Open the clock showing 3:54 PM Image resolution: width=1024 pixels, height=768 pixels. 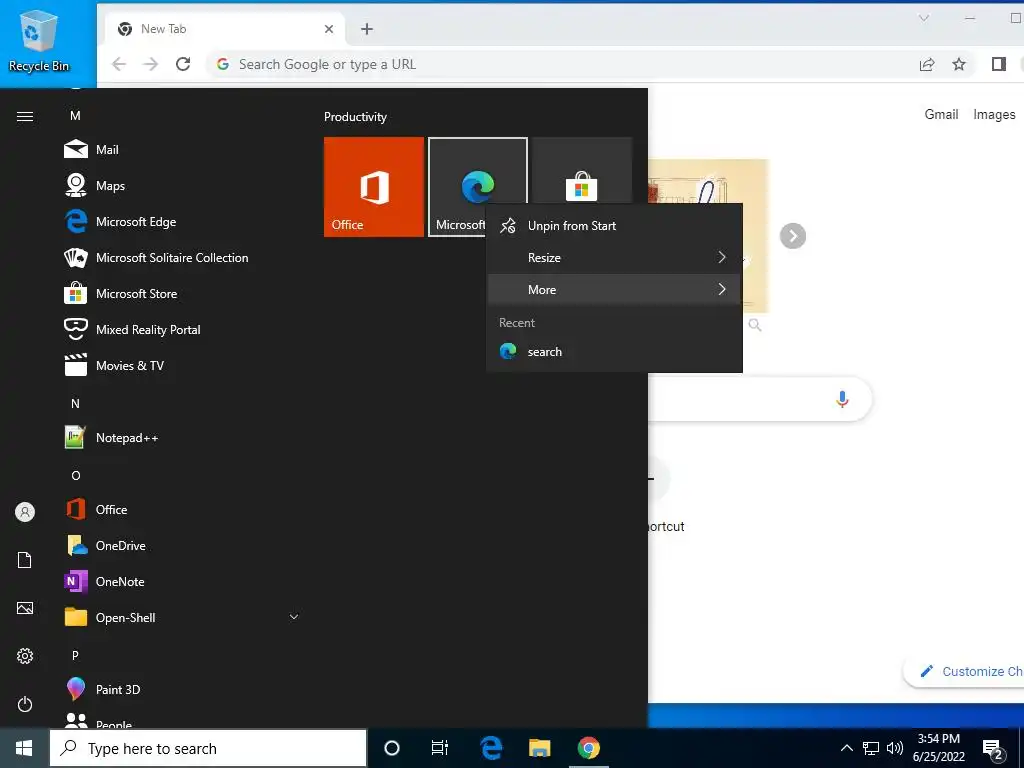938,748
